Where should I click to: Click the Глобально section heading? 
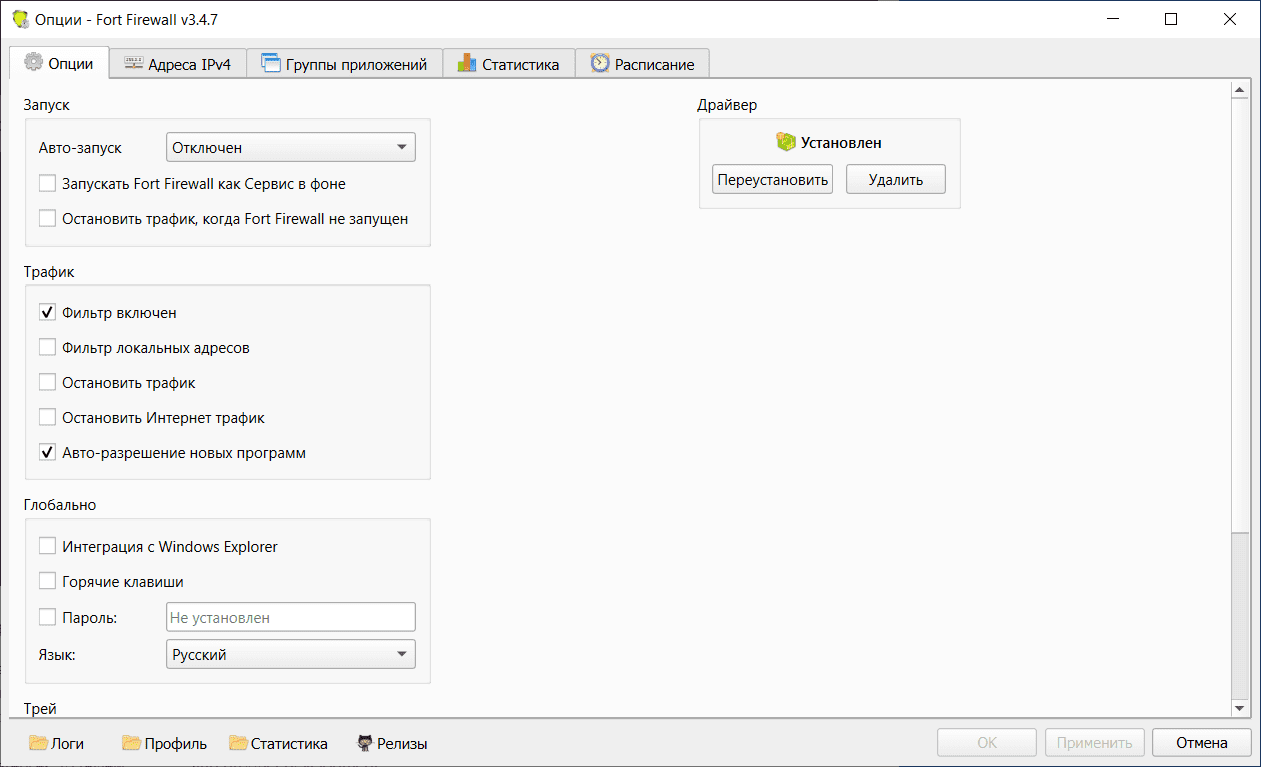pyautogui.click(x=60, y=505)
